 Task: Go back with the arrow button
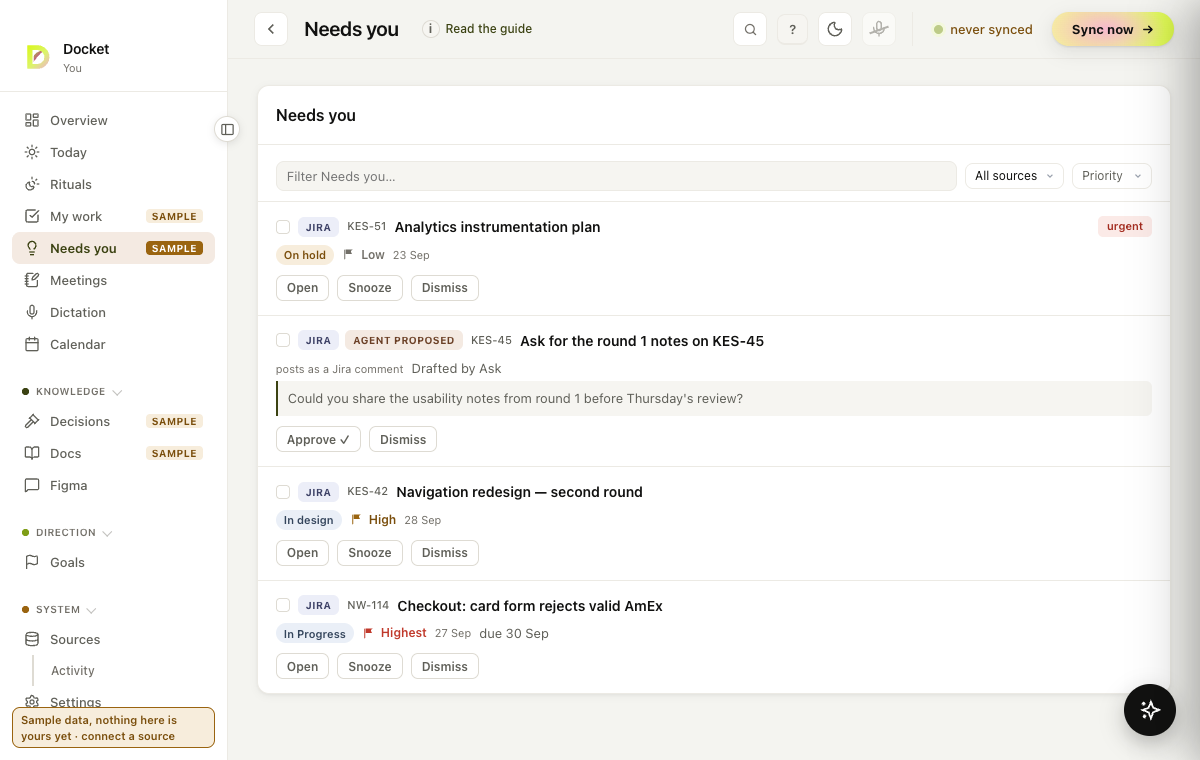(x=271, y=29)
